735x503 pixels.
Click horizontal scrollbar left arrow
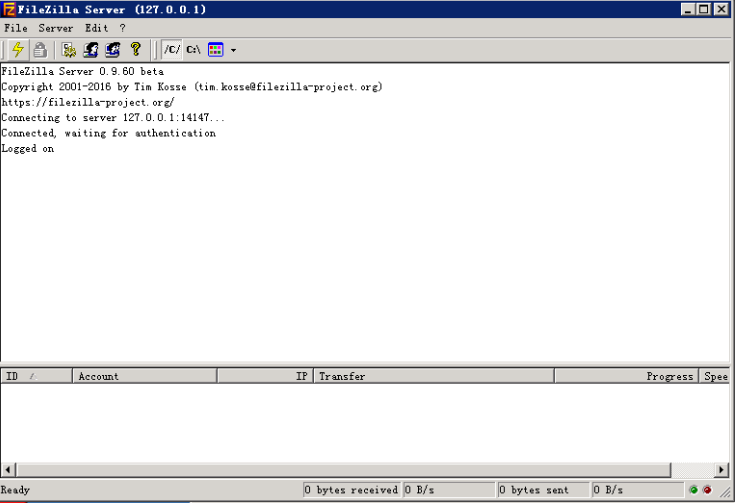pyautogui.click(x=8, y=469)
